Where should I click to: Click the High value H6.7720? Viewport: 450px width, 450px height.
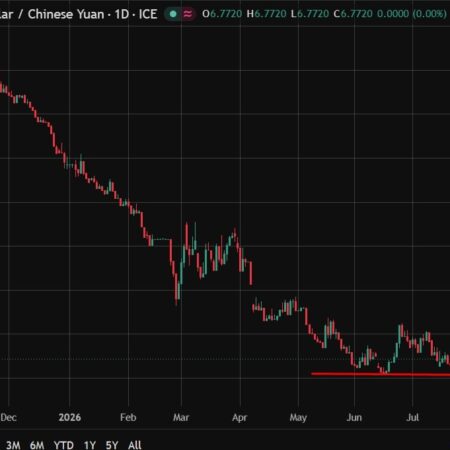click(x=266, y=14)
